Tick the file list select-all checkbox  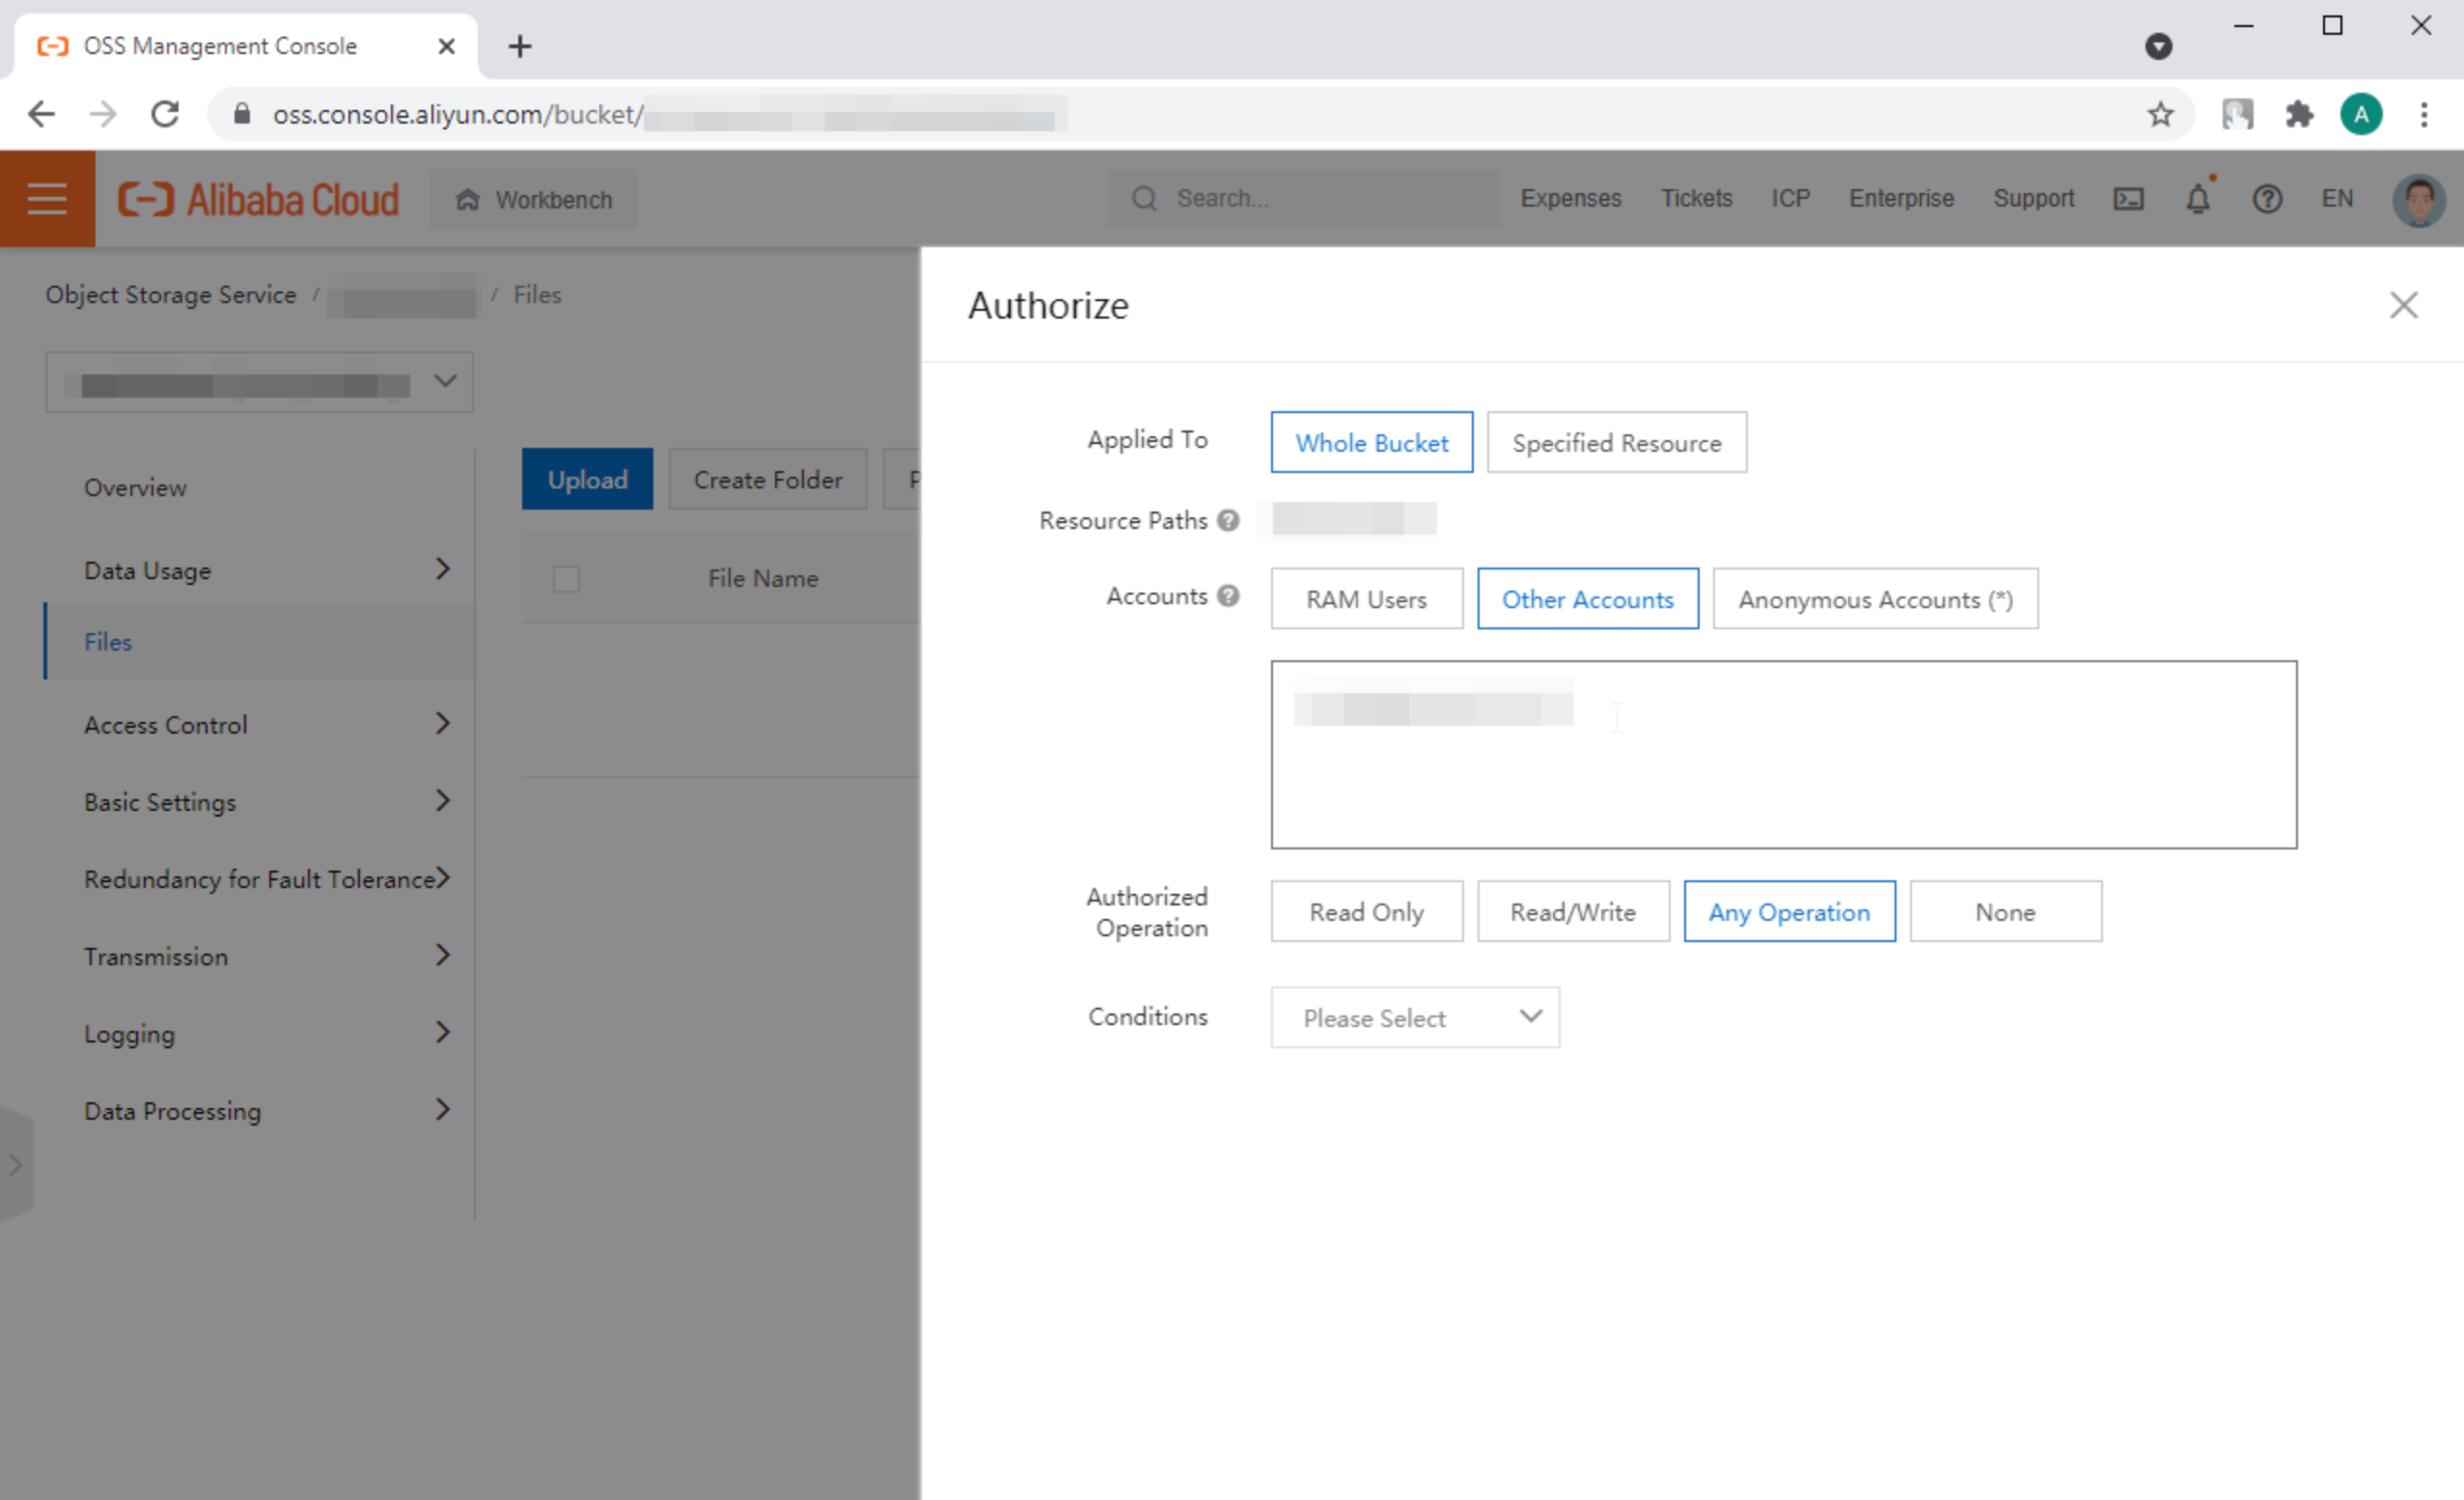[x=566, y=579]
